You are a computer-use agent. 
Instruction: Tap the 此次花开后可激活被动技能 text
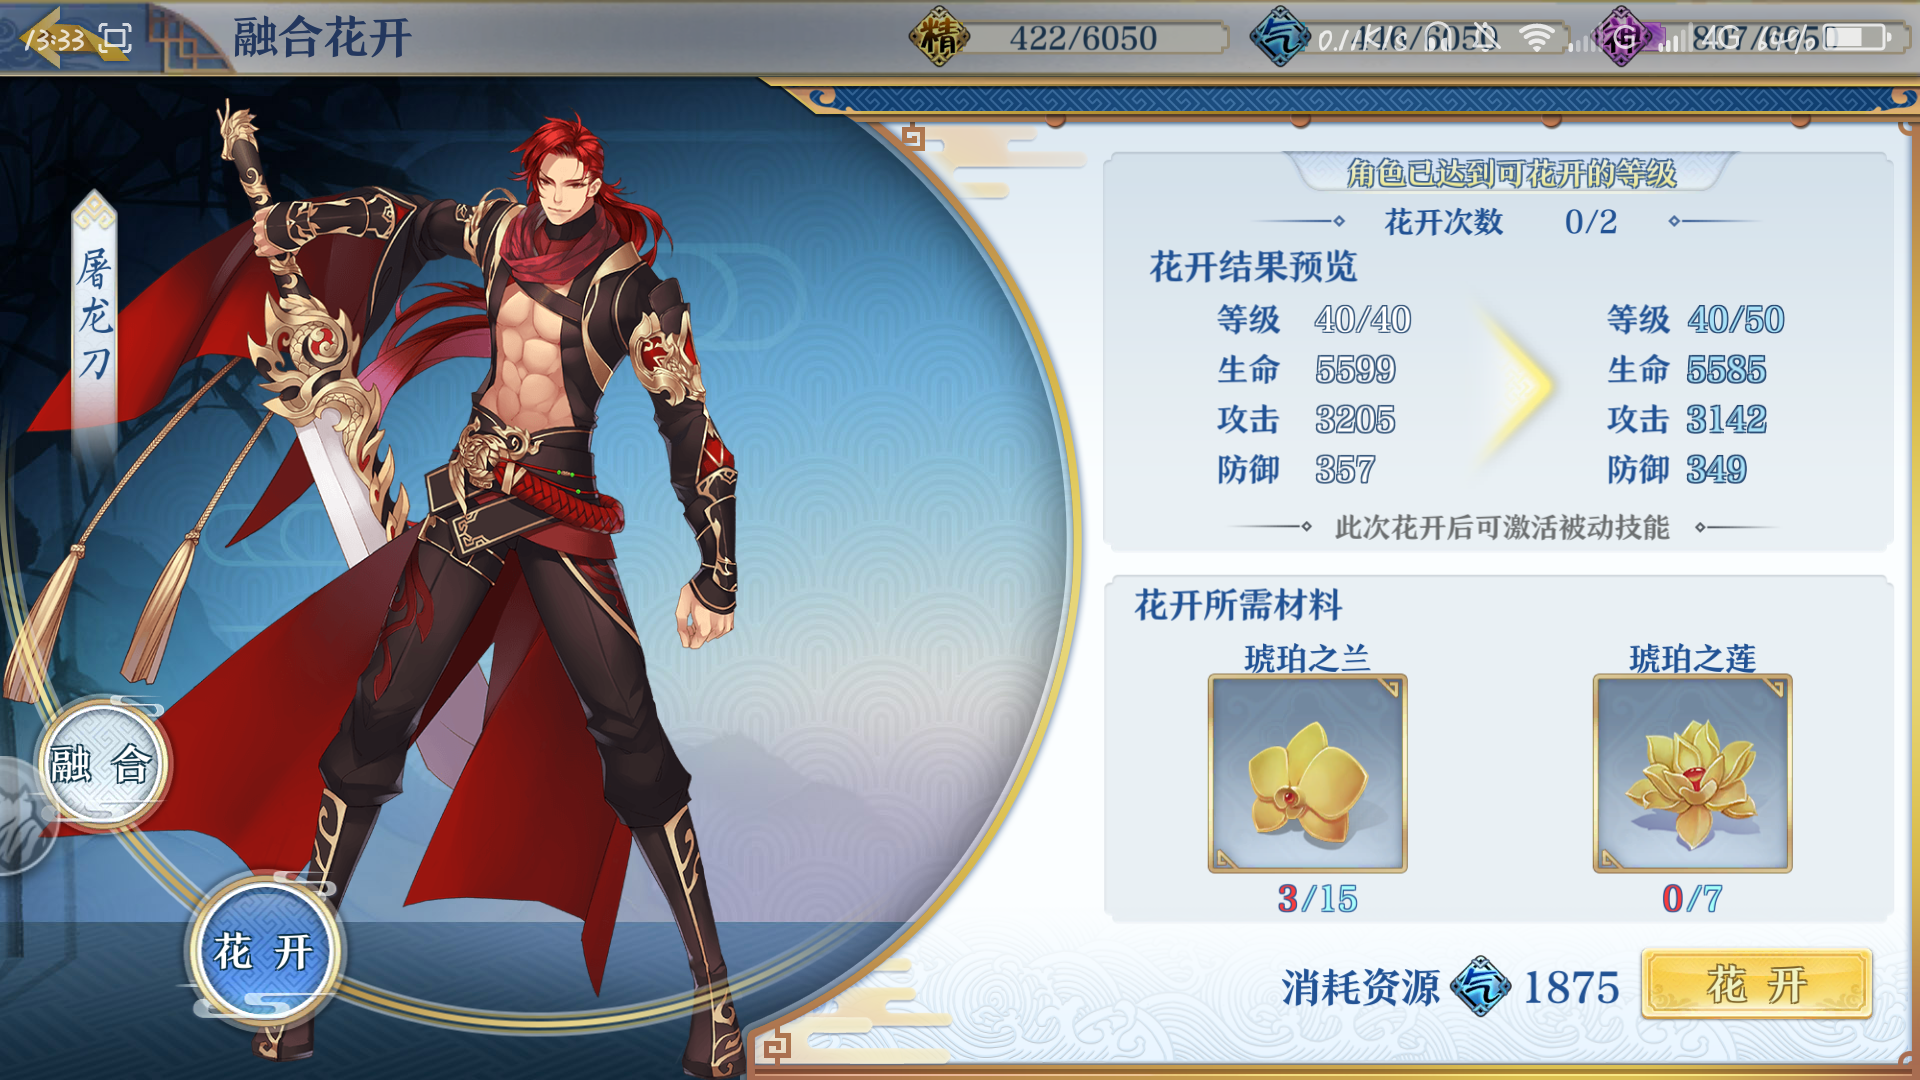click(x=1502, y=527)
